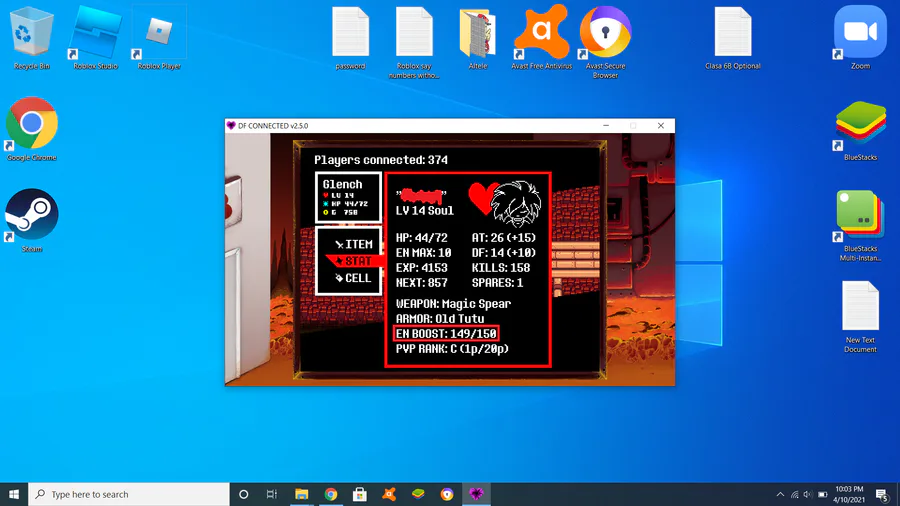900x506 pixels.
Task: Open Avast Secure Browser taskbar icon
Action: [447, 494]
